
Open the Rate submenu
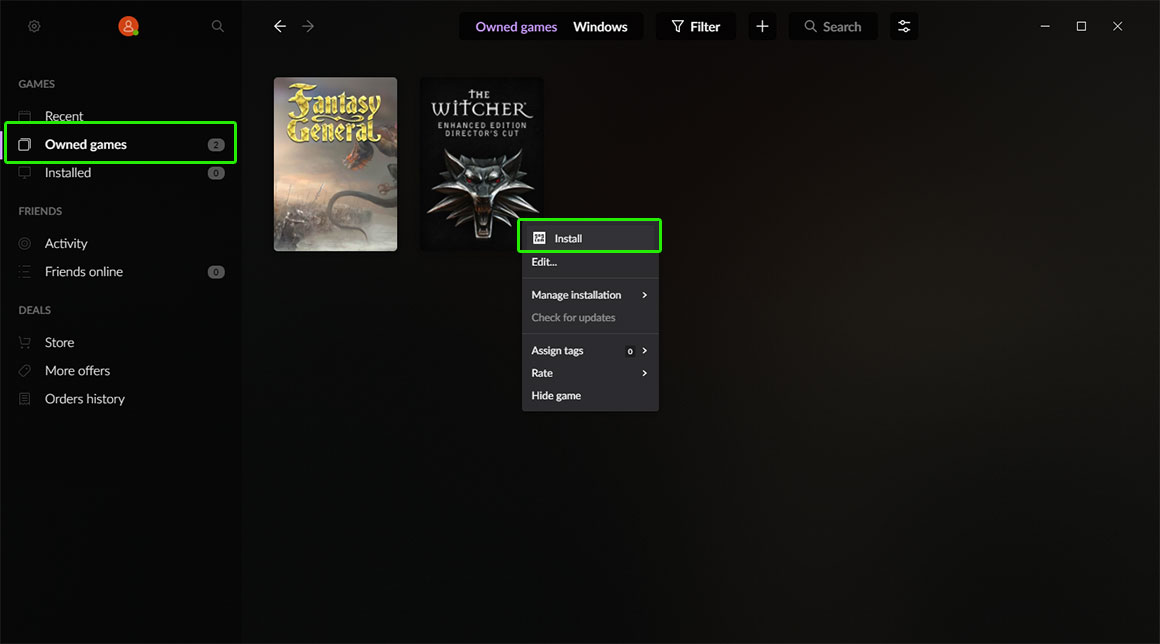point(541,372)
